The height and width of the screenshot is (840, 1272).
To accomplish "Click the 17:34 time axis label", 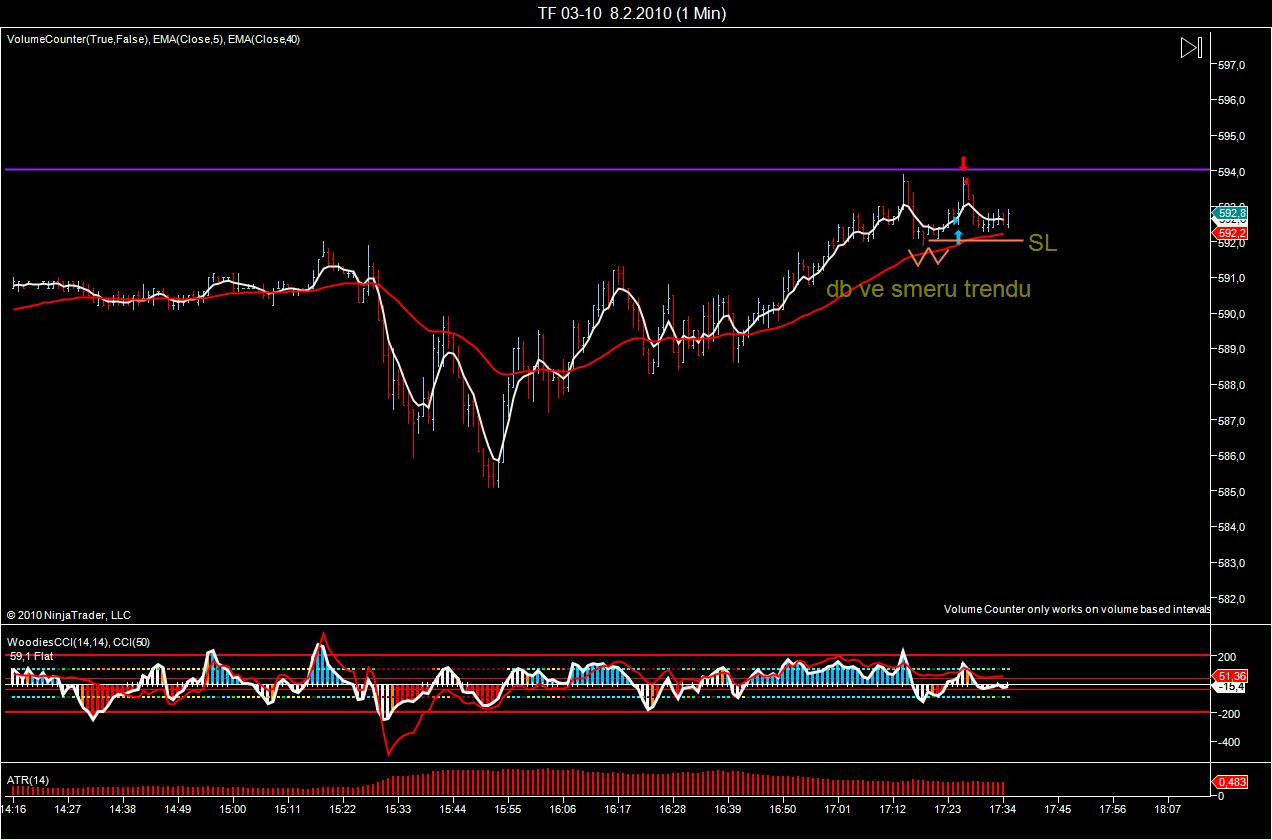I will 1002,808.
